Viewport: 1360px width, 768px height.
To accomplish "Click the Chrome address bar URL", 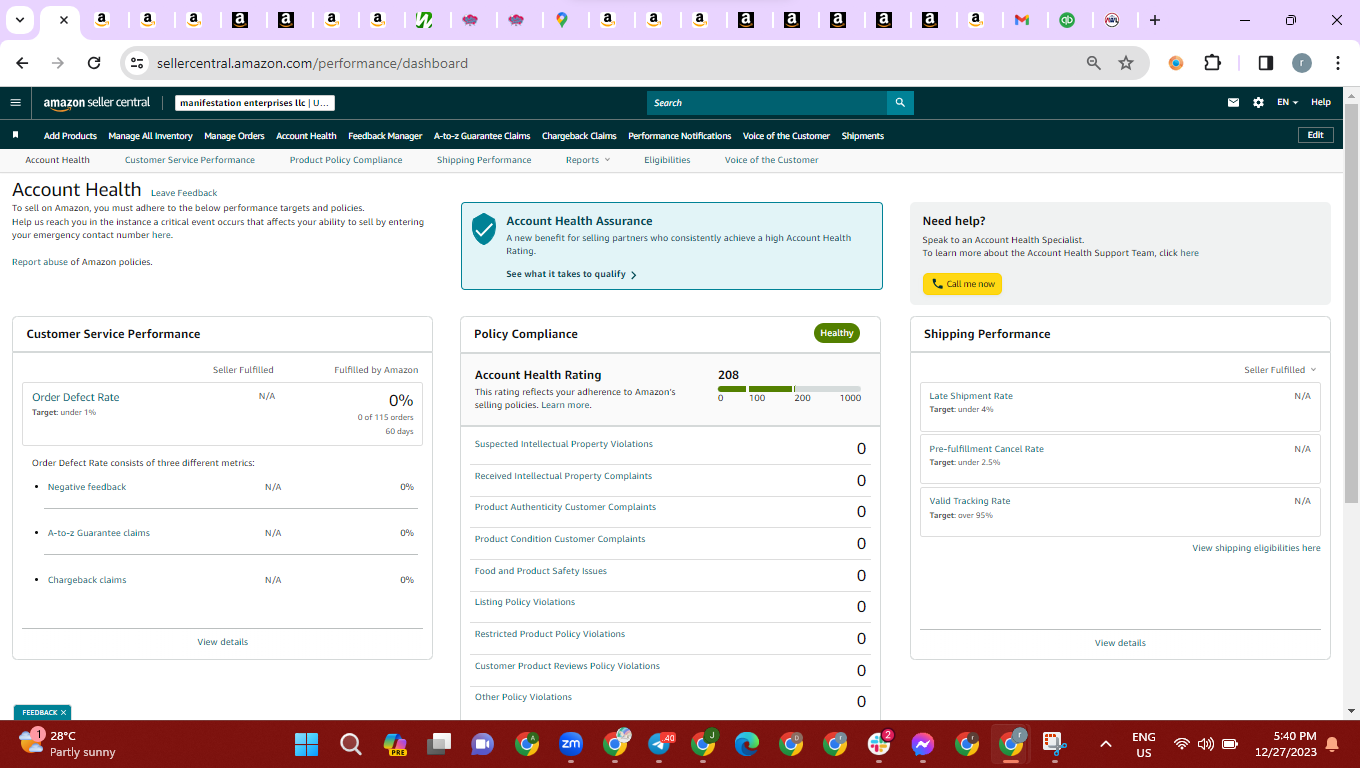I will pos(312,63).
